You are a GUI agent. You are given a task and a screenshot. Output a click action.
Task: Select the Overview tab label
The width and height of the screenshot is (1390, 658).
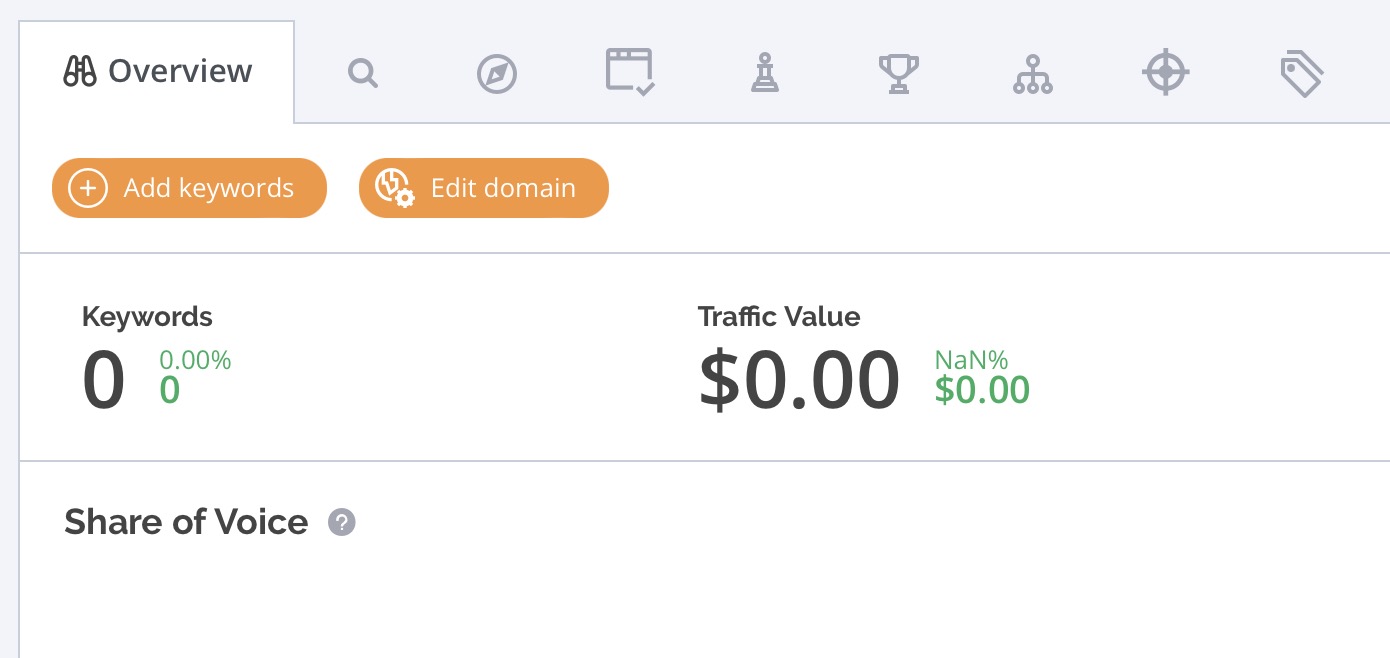click(x=180, y=71)
